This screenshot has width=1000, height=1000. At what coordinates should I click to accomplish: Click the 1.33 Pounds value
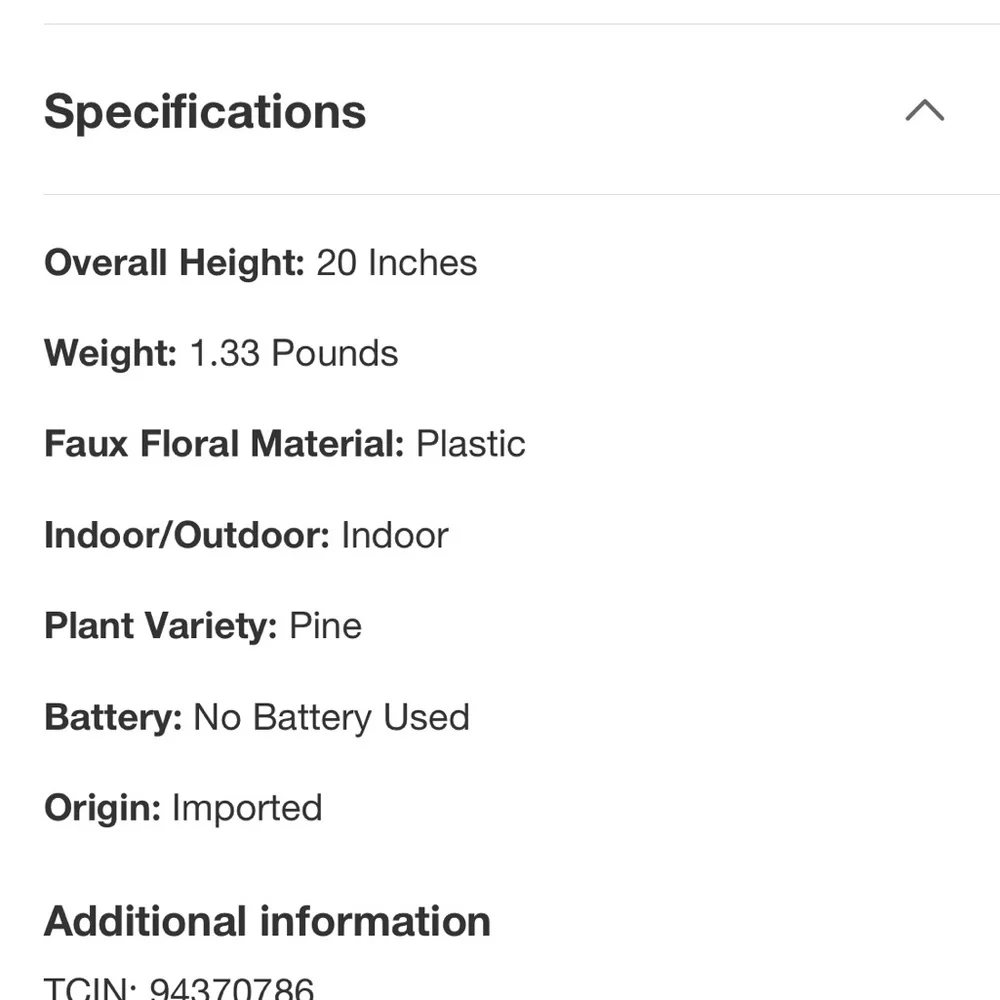click(x=293, y=353)
